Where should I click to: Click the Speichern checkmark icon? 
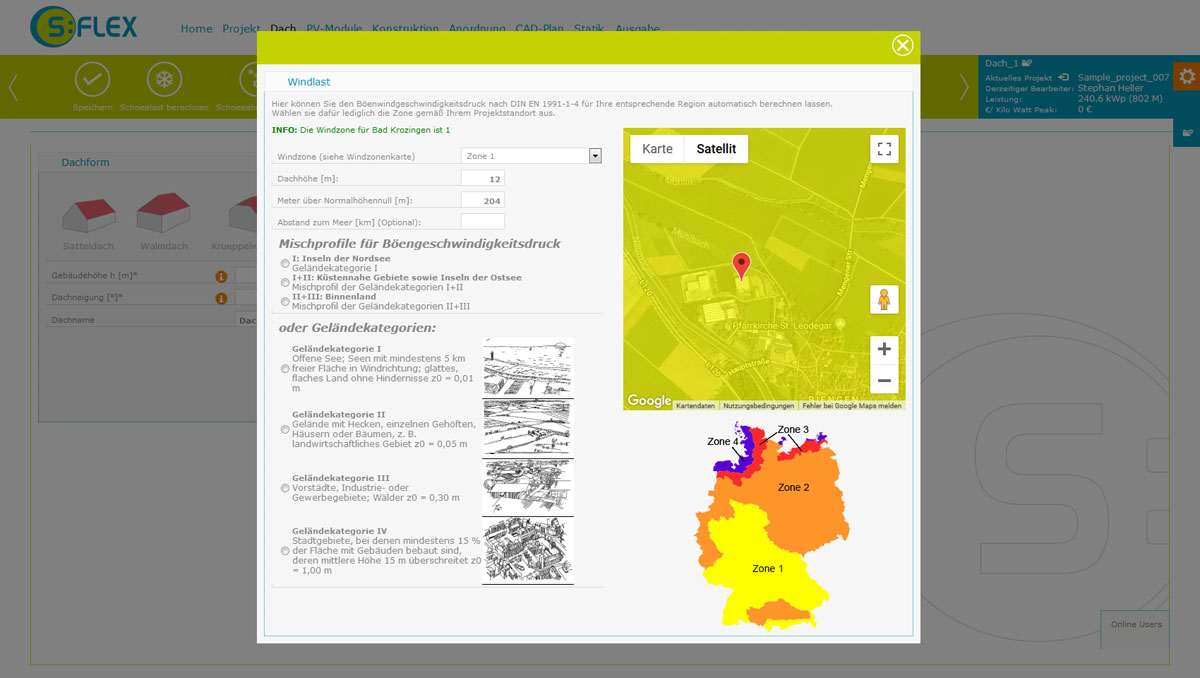click(92, 79)
